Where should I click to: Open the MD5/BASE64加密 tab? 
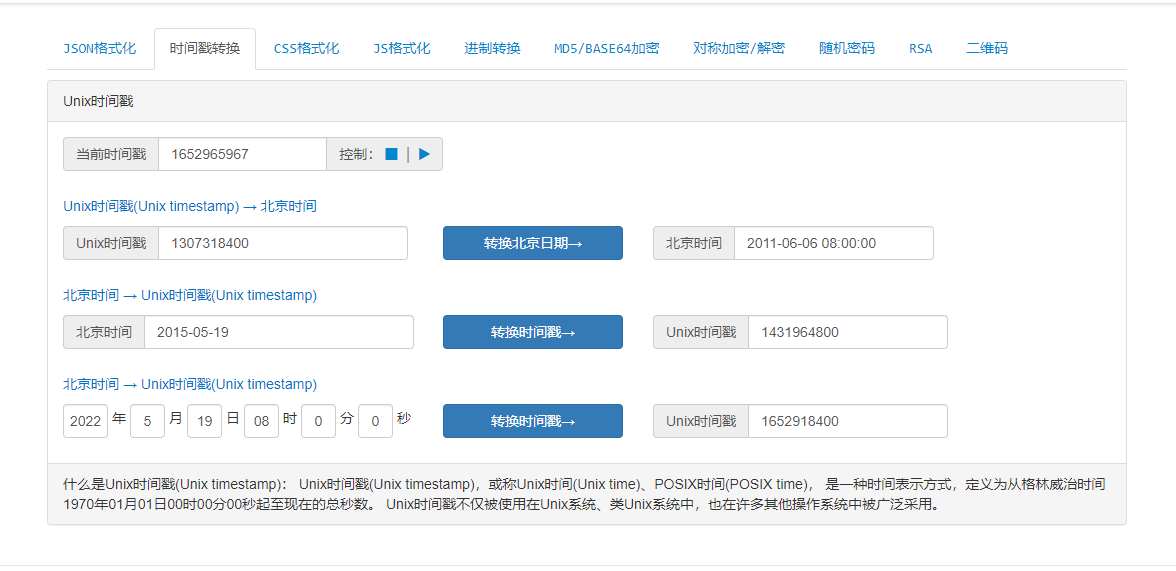pyautogui.click(x=607, y=49)
